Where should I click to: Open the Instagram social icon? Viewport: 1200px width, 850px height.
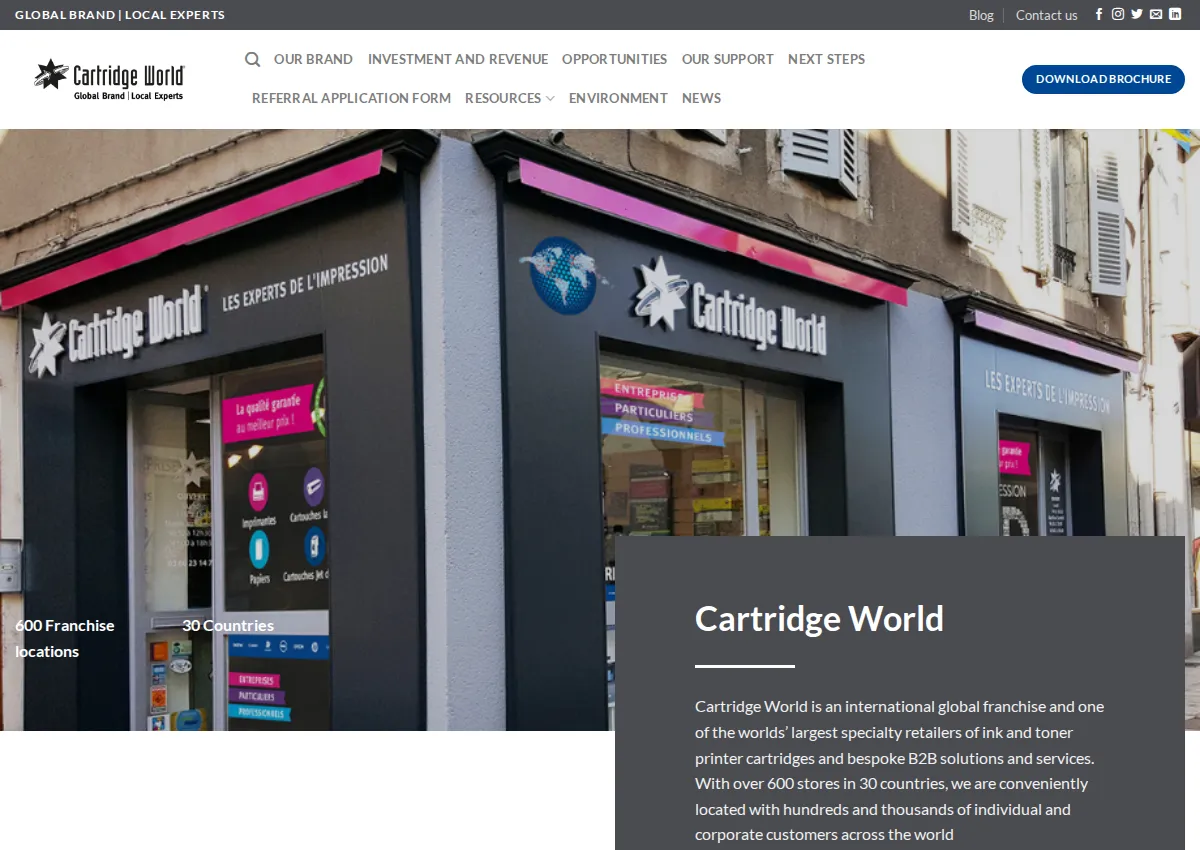[x=1118, y=14]
